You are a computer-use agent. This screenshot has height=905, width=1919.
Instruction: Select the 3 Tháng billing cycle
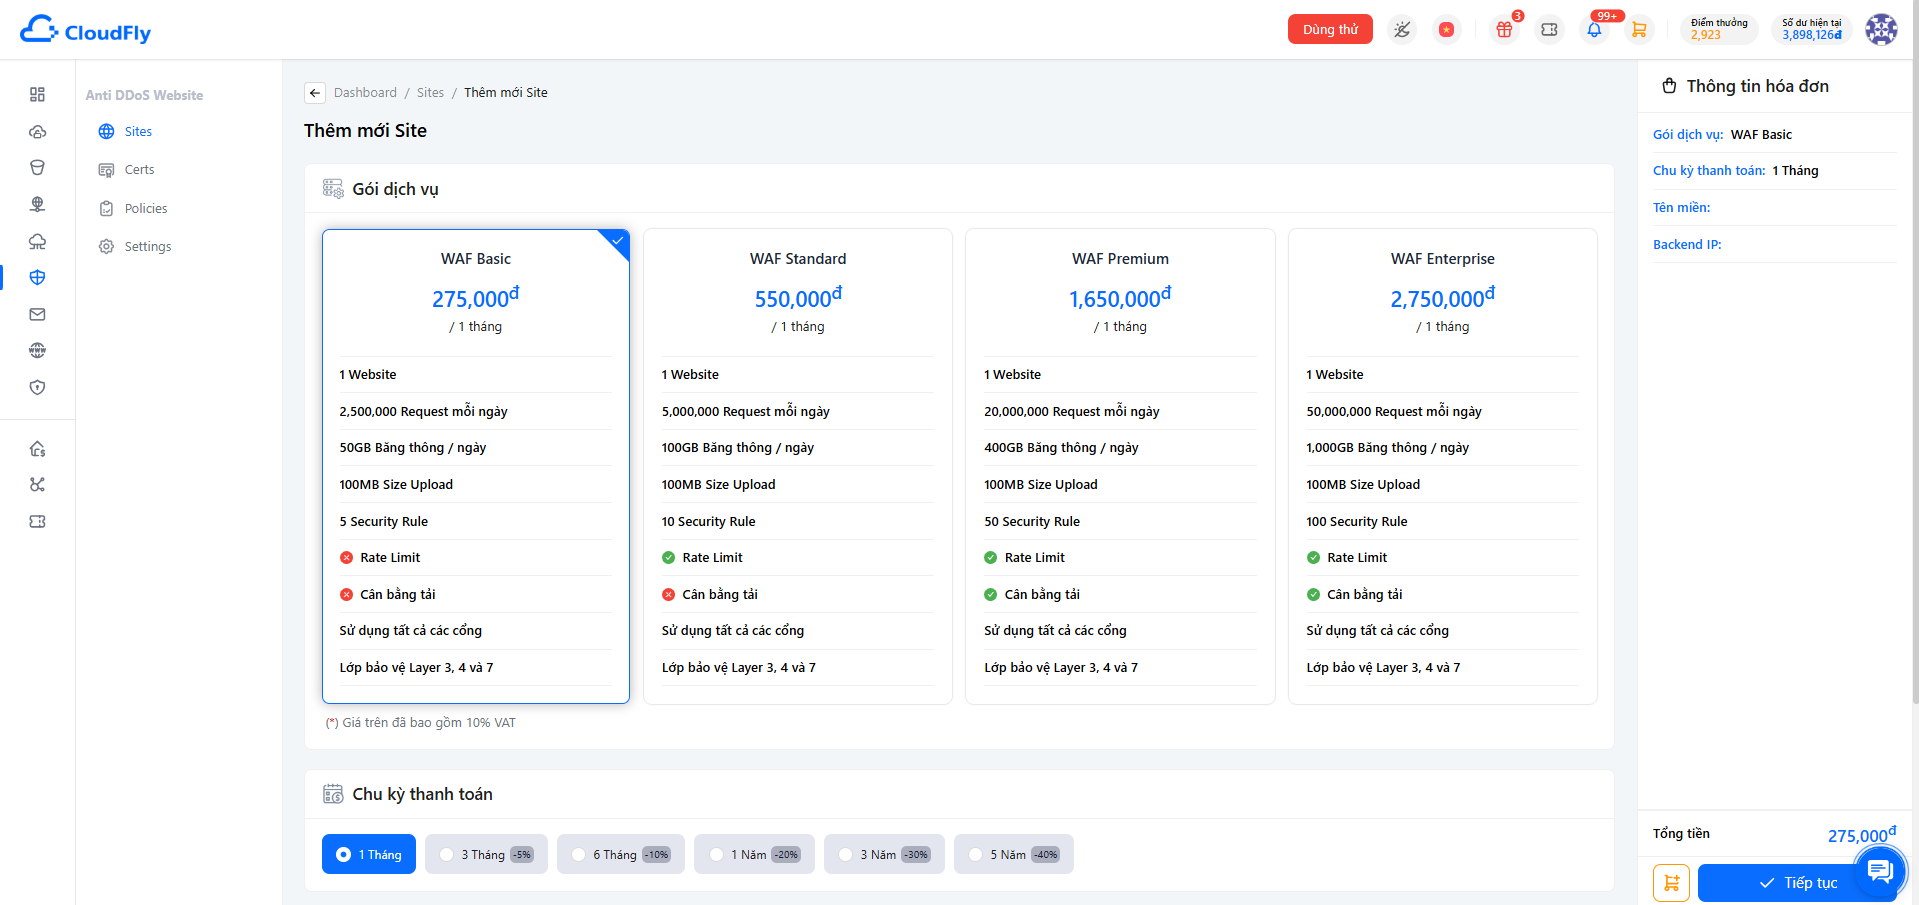[x=486, y=854]
